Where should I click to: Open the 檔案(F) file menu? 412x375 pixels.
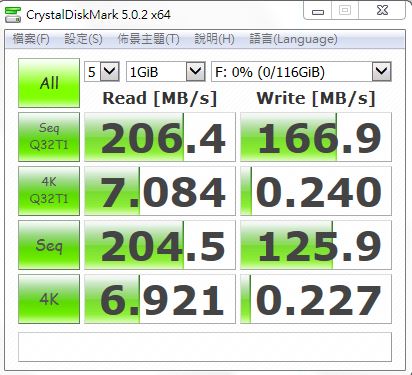tap(31, 39)
